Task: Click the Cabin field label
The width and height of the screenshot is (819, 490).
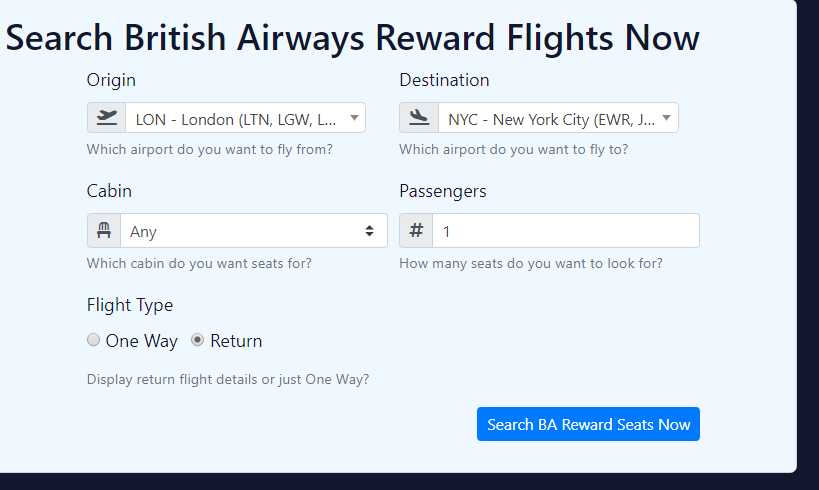Action: pyautogui.click(x=109, y=191)
